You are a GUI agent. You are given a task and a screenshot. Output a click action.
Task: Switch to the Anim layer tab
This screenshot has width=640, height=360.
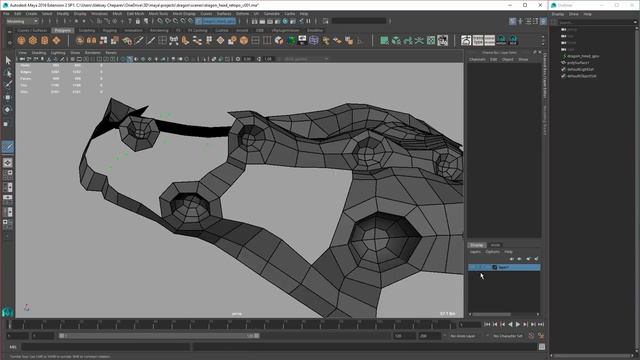[x=495, y=245]
